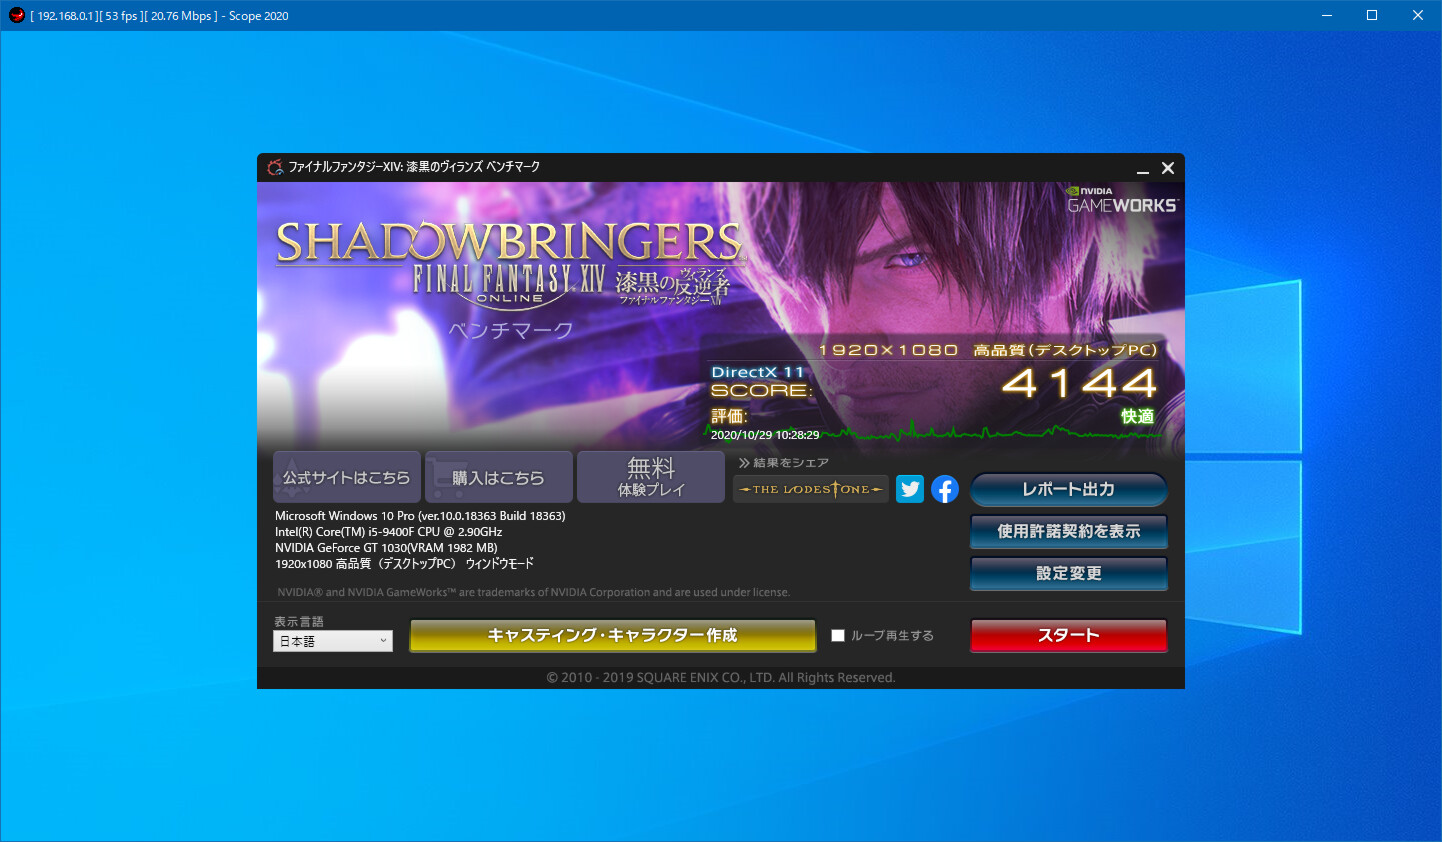Click the timestamp 2020/10/29 10:28:29
Viewport: 1442px width, 842px height.
pos(765,435)
